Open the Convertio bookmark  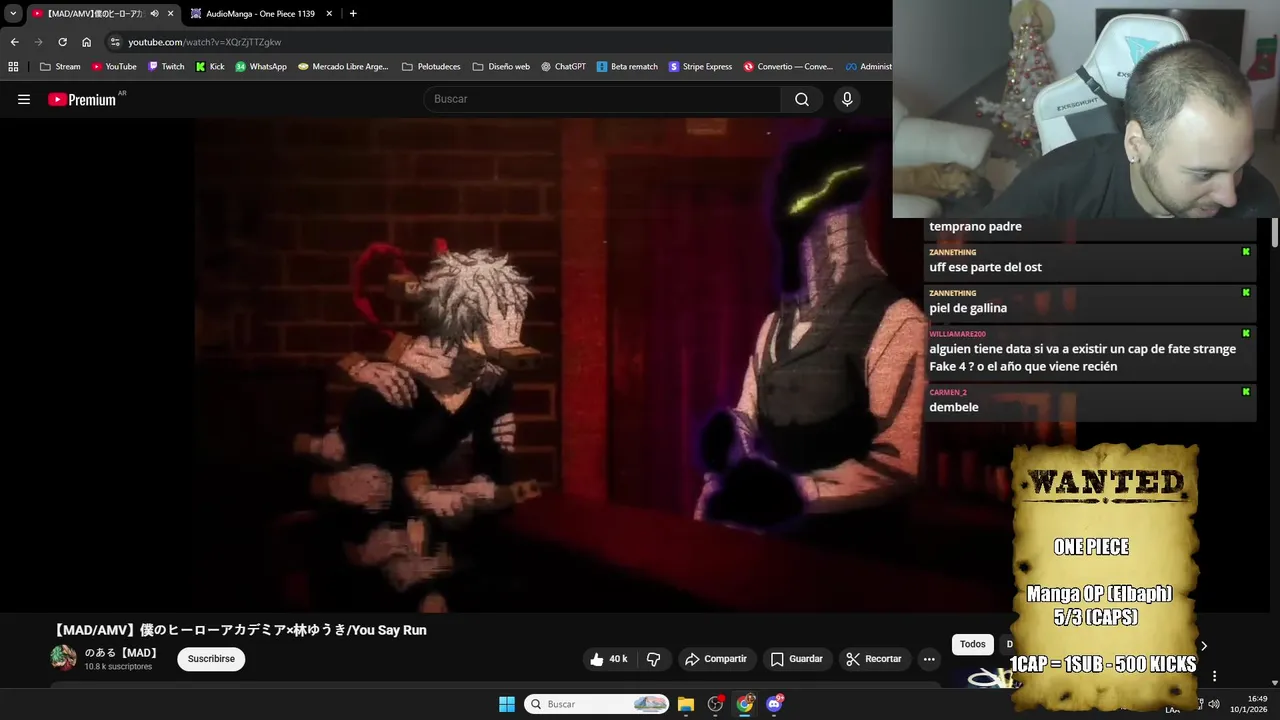788,67
